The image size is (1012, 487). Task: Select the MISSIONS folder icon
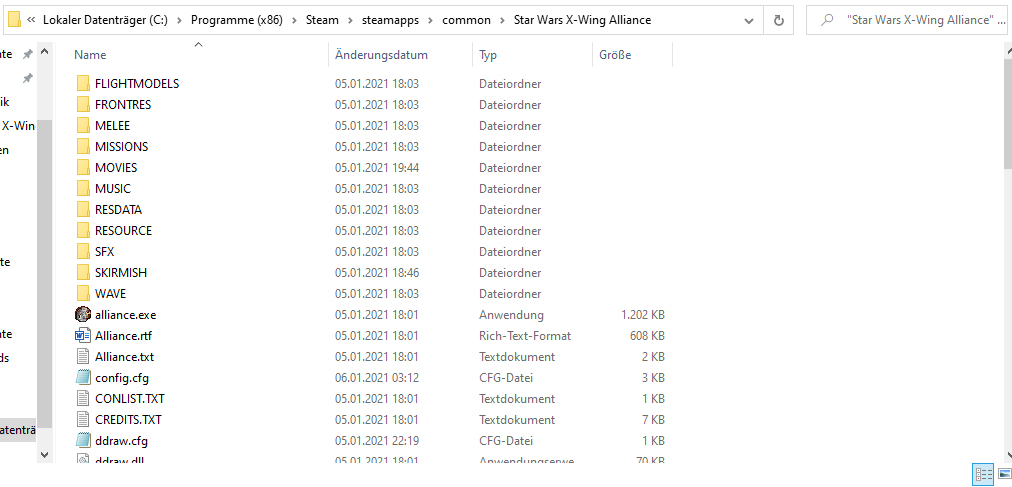[x=83, y=146]
